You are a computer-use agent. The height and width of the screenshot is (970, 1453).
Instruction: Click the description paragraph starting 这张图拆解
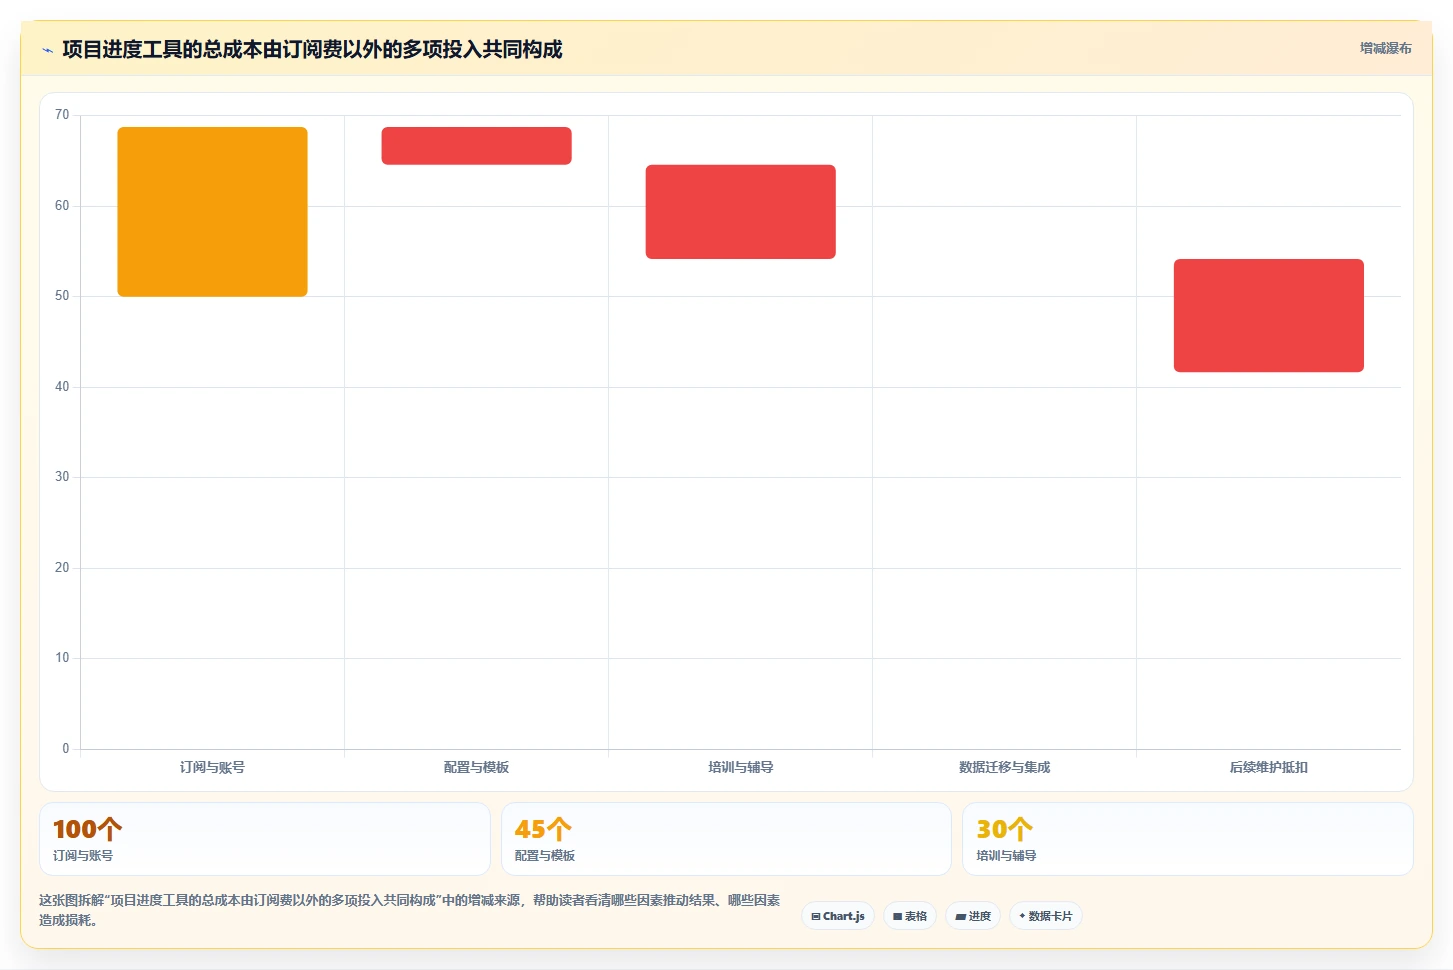point(410,910)
